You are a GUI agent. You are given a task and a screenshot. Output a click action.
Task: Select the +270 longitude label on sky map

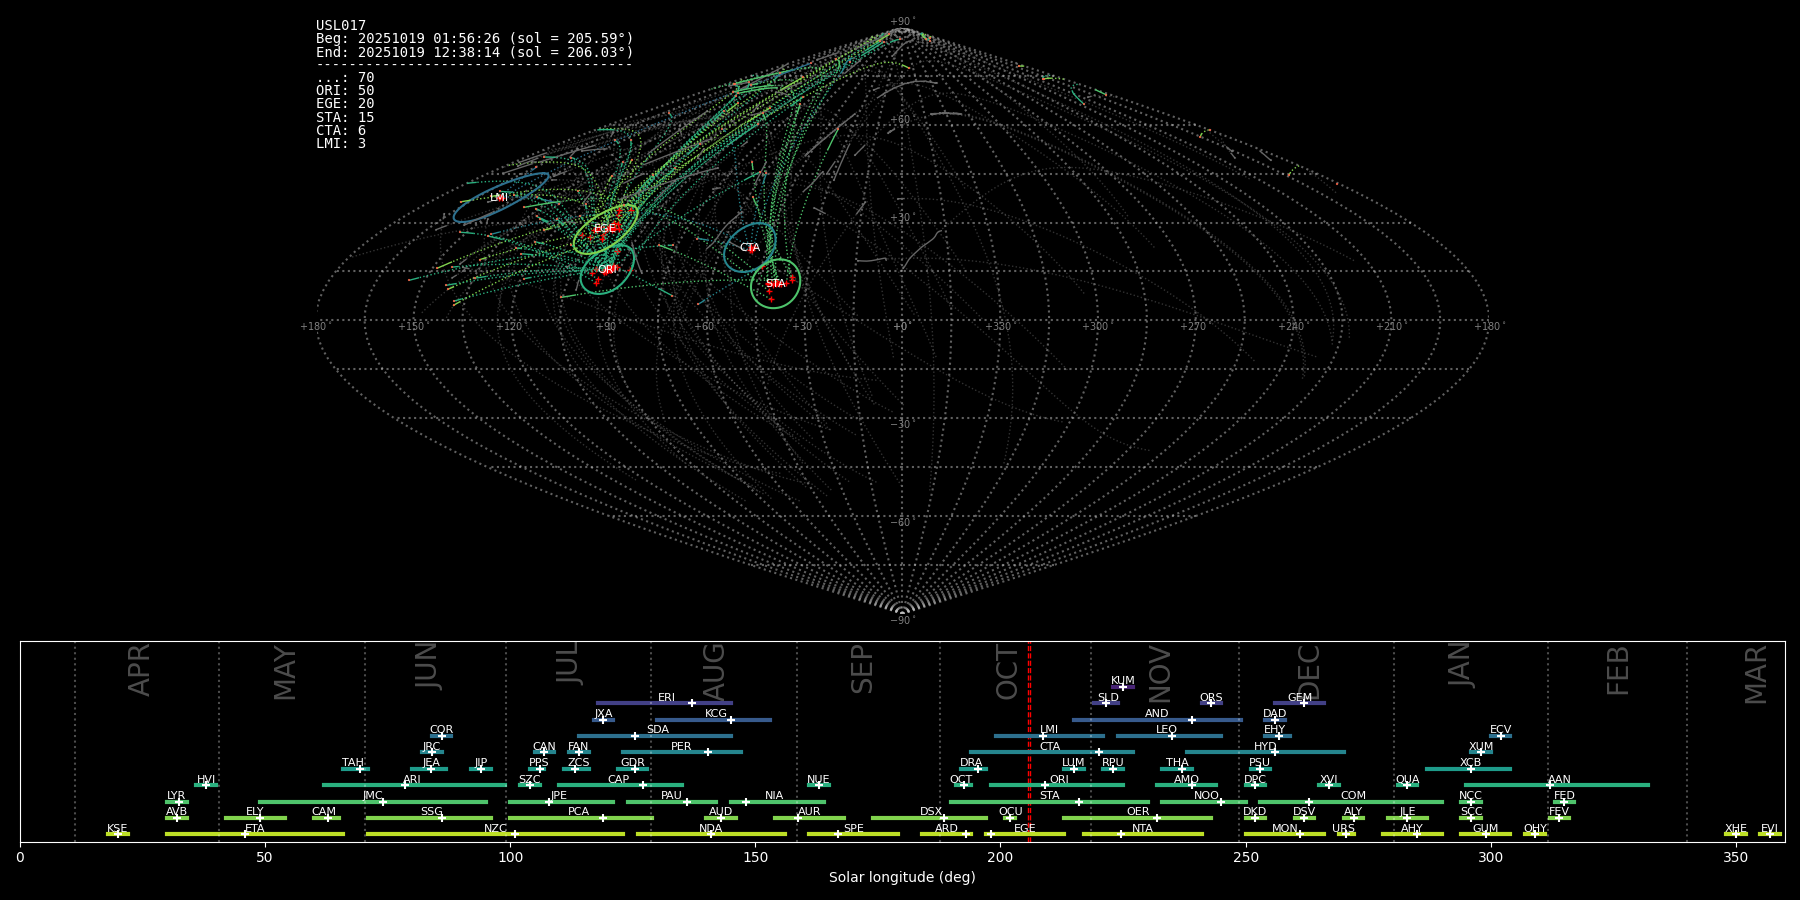point(1194,327)
